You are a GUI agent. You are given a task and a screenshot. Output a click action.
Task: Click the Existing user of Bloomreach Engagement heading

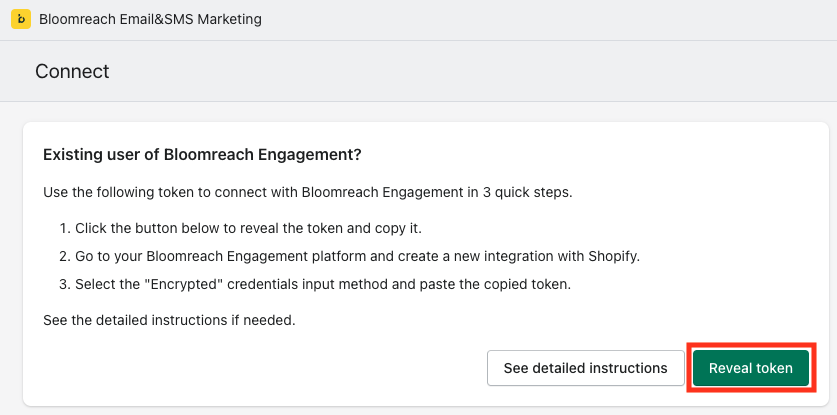point(202,155)
